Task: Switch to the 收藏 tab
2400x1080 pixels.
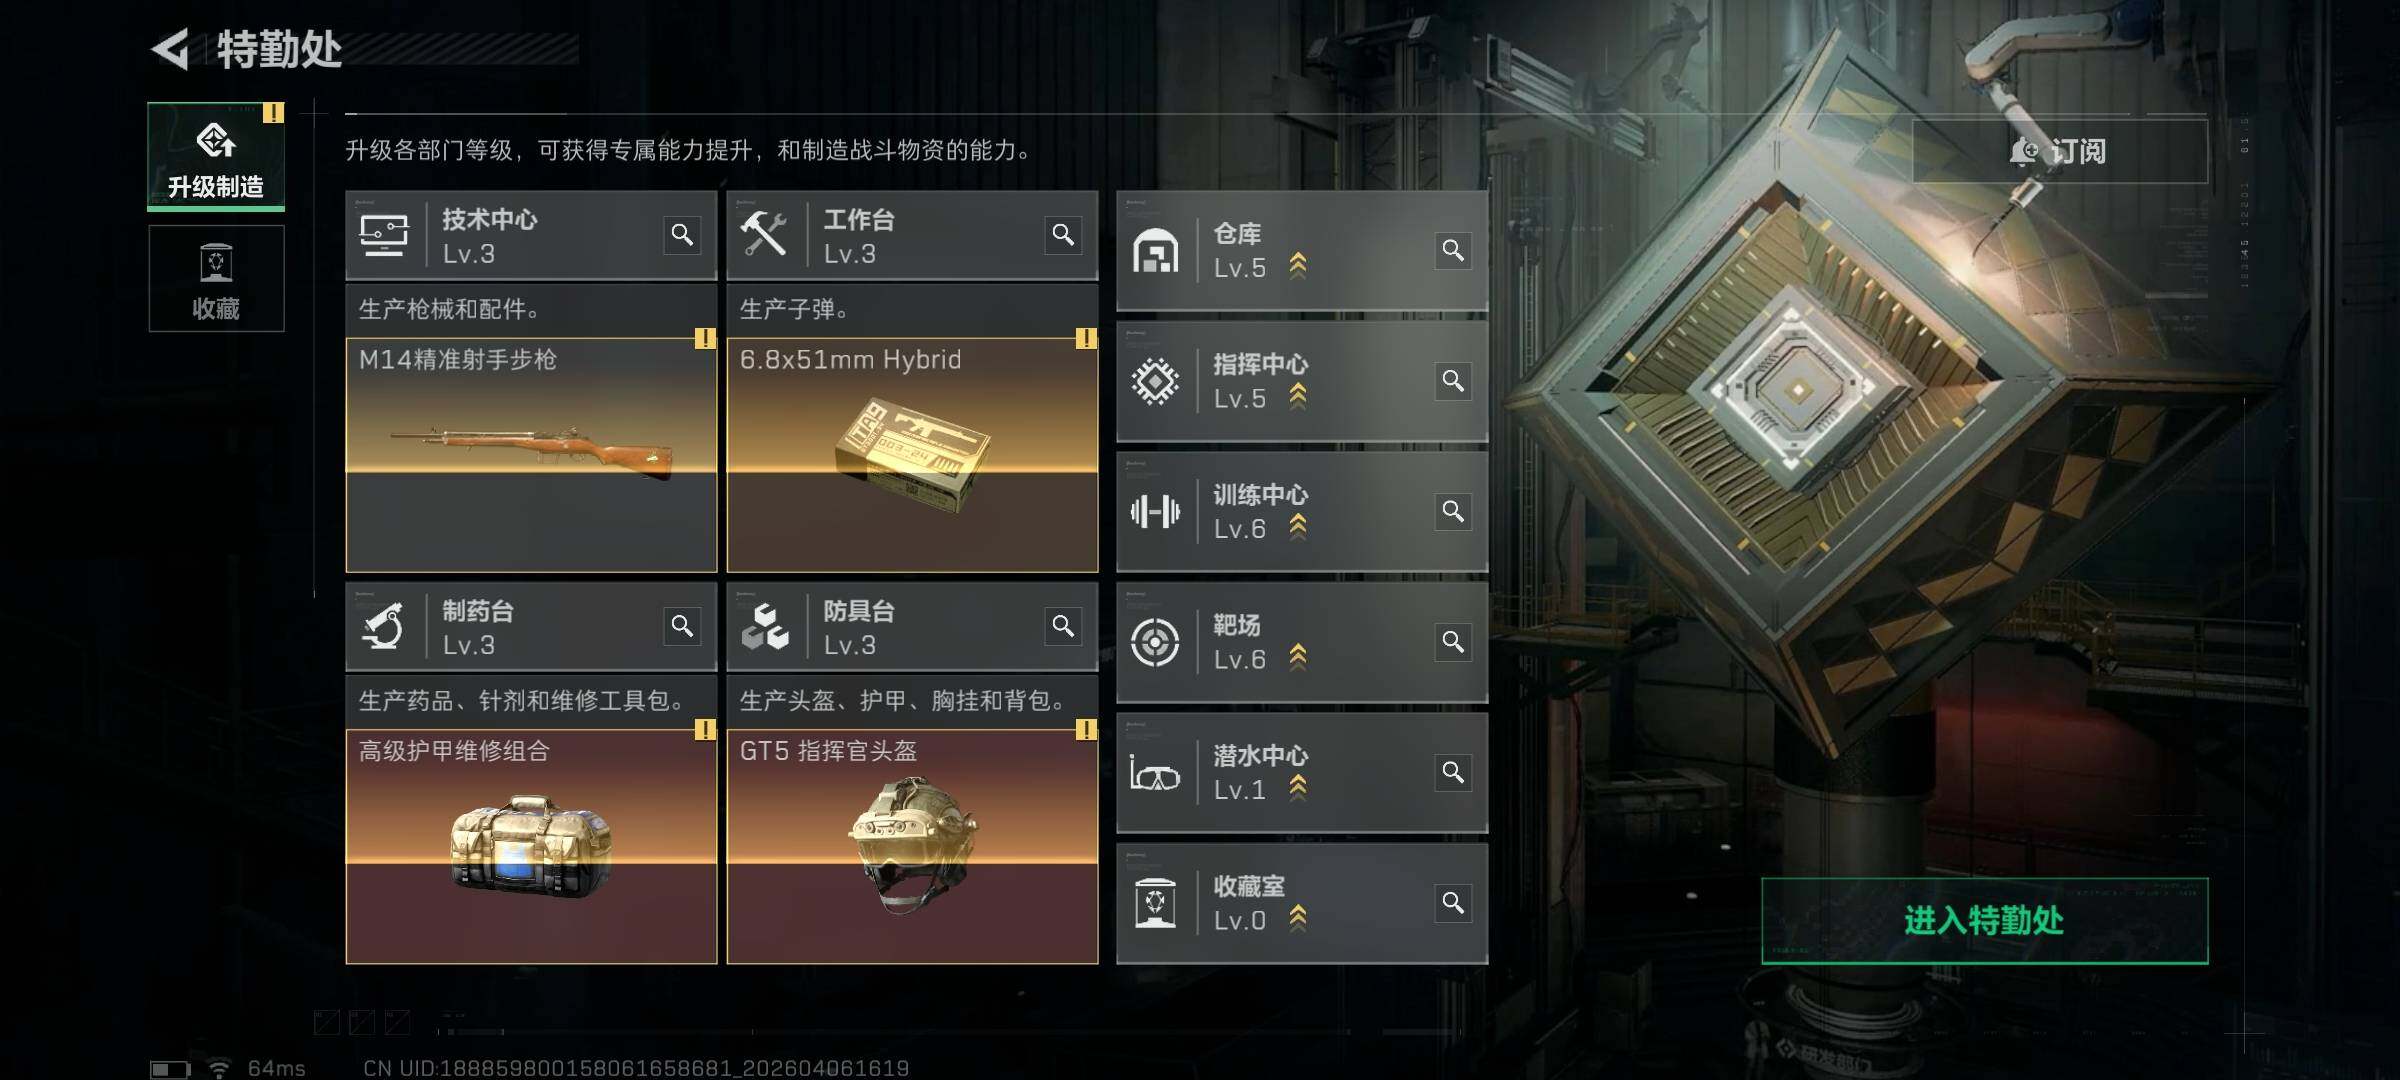Action: (216, 278)
